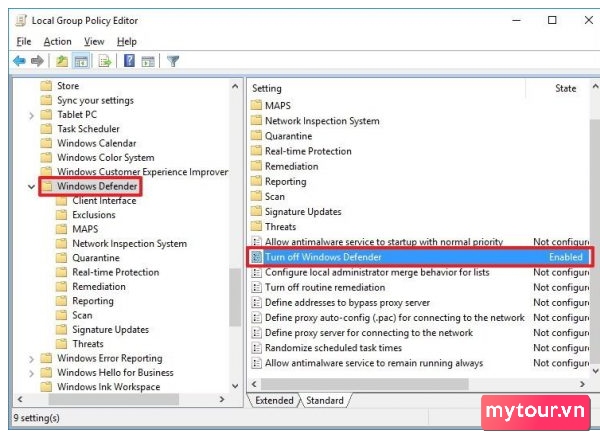Select Real-time Protection in the tree
Image resolution: width=600 pixels, height=442 pixels.
click(116, 272)
